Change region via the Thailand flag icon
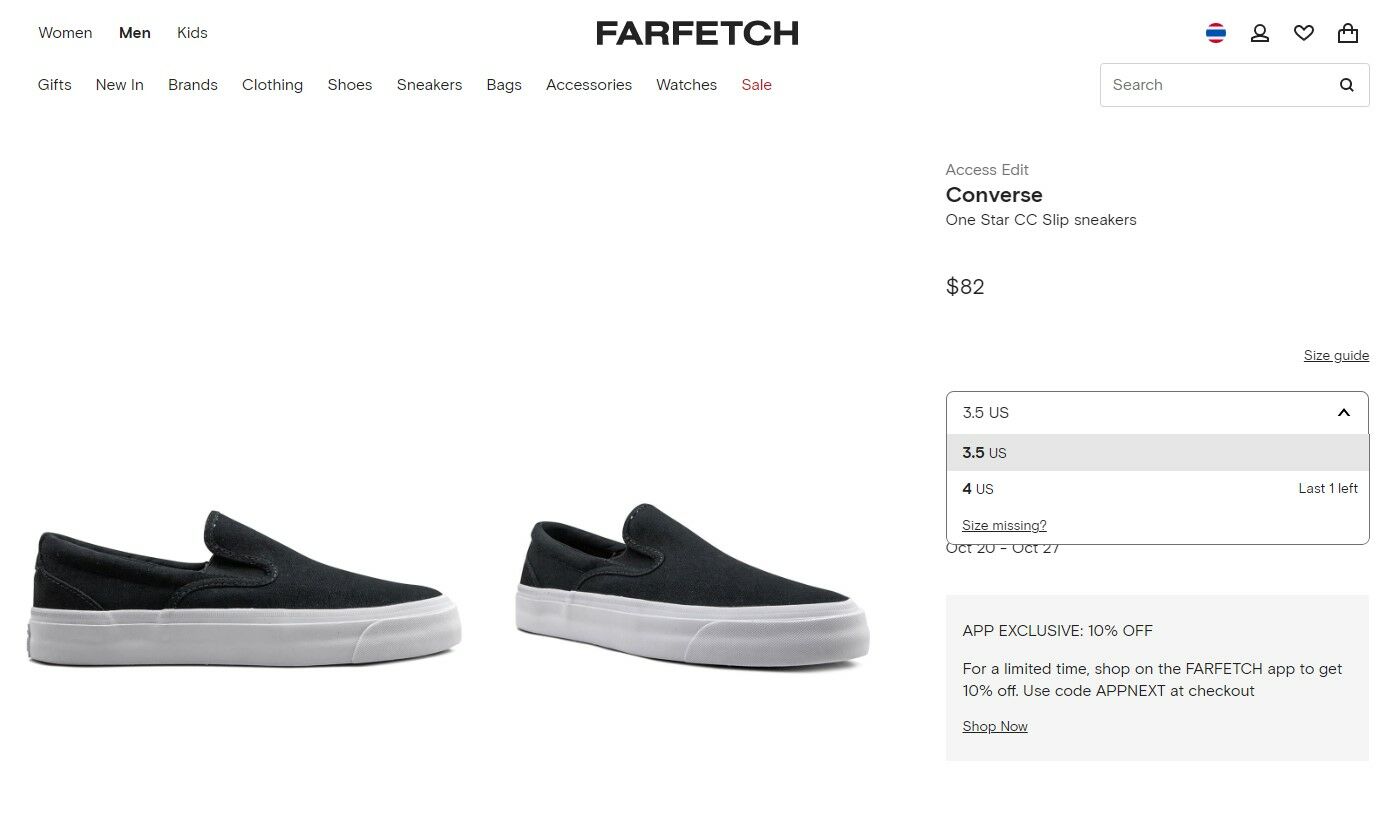Image resolution: width=1392 pixels, height=817 pixels. [1215, 31]
